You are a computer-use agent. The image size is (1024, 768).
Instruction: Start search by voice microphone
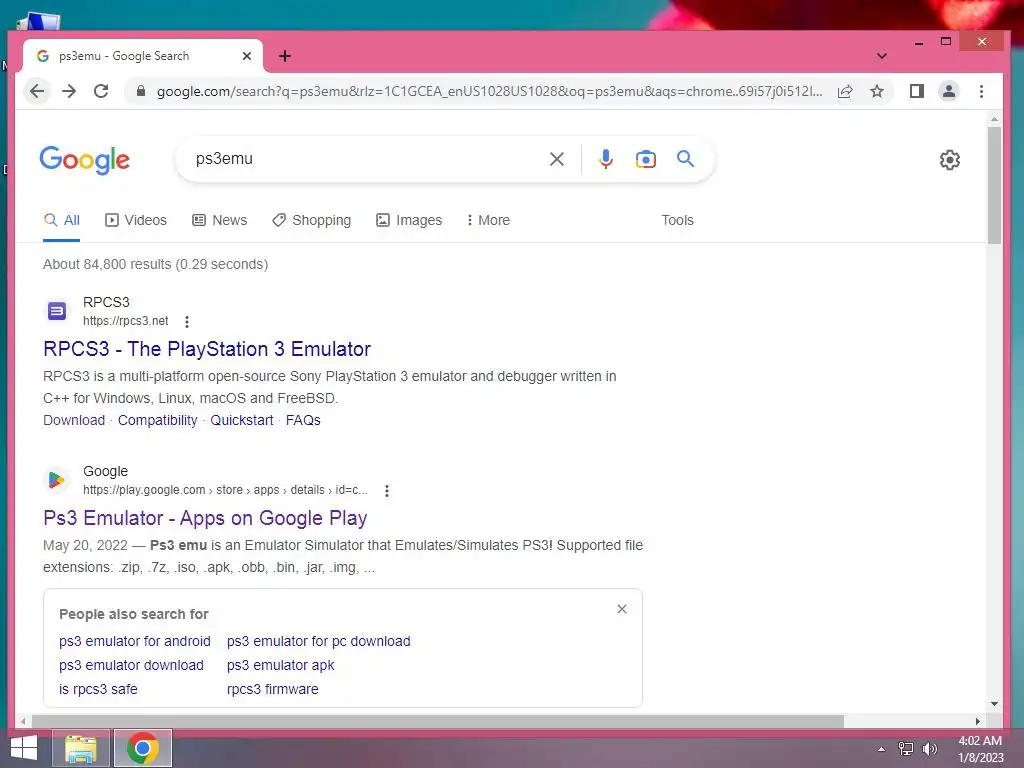coord(605,159)
